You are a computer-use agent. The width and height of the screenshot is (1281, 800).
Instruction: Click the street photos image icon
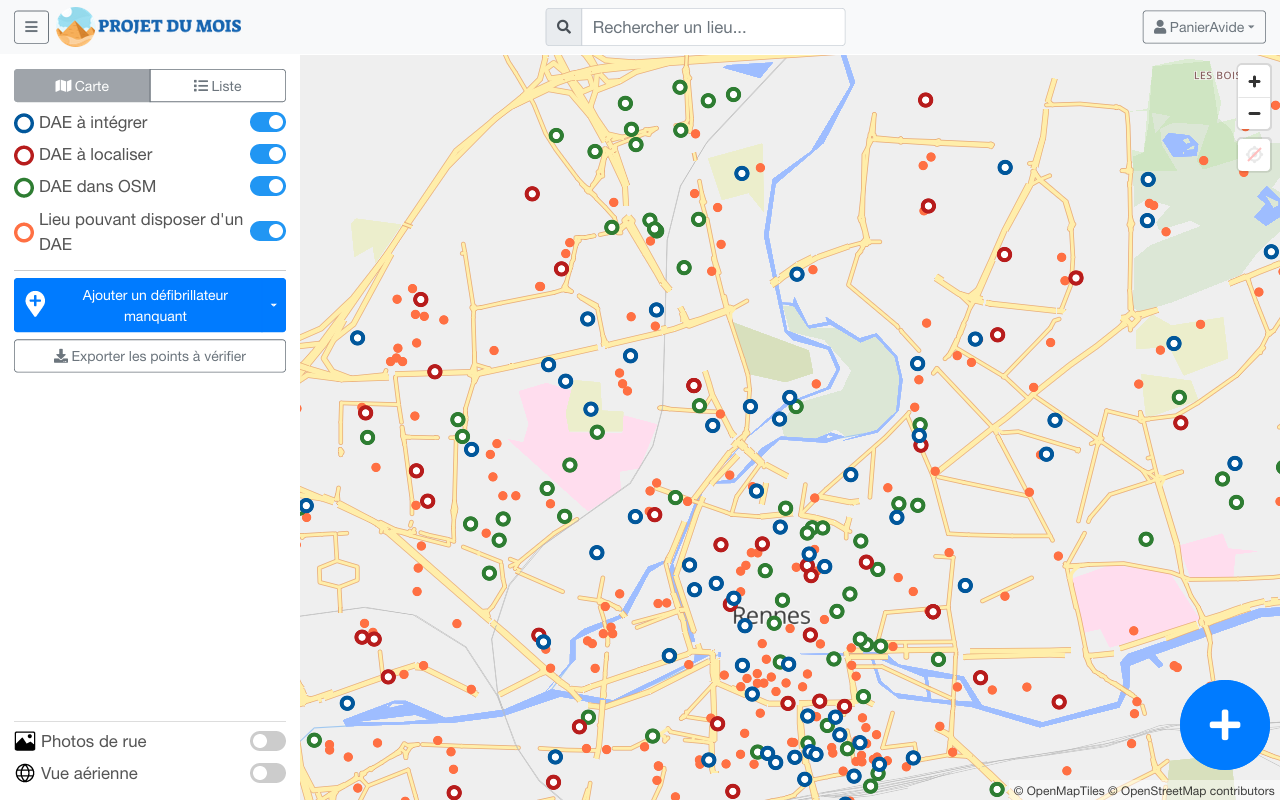point(25,741)
